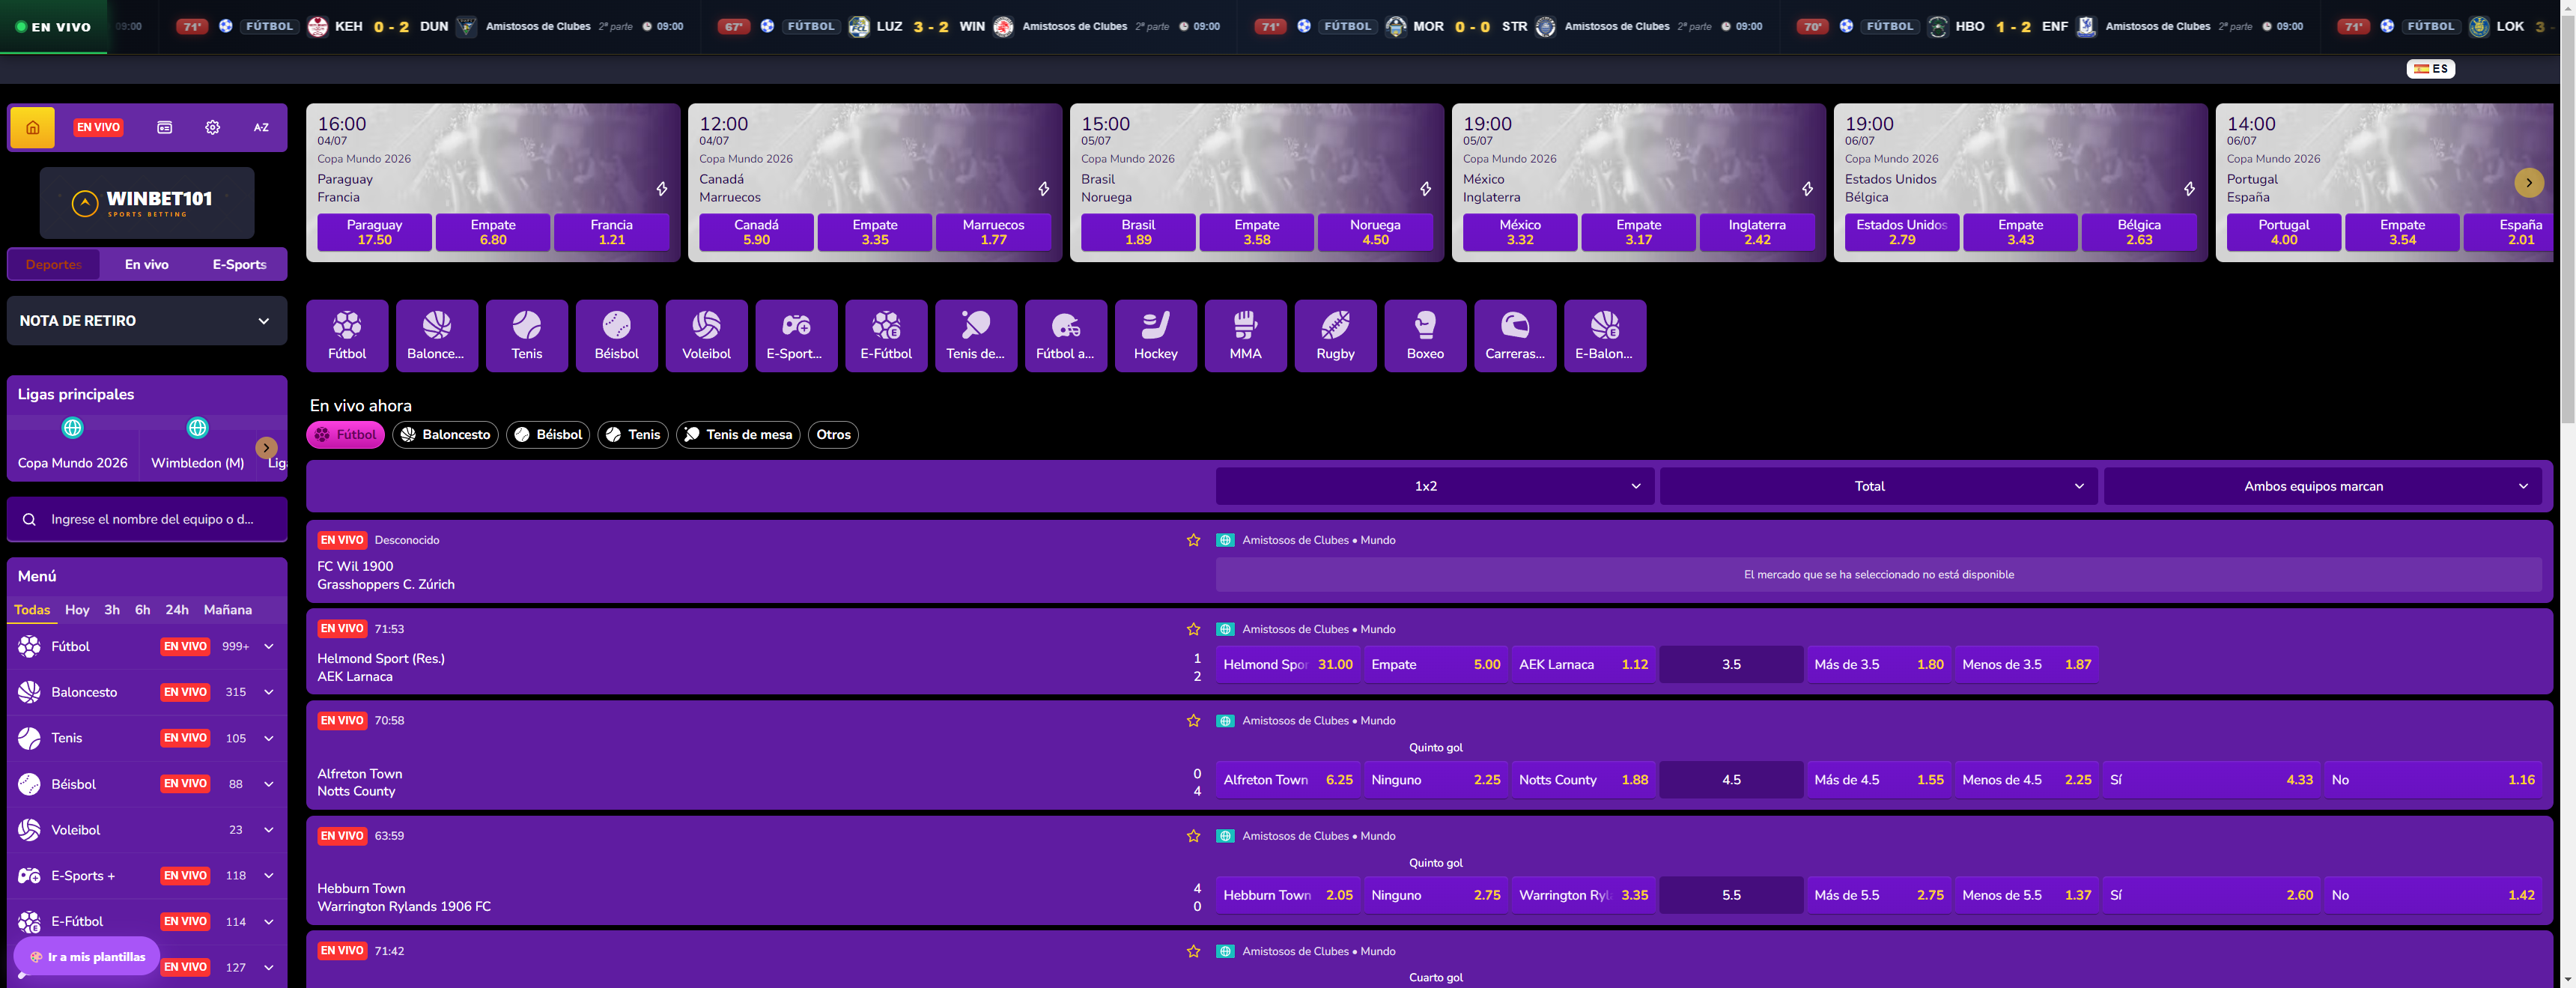Image resolution: width=2576 pixels, height=988 pixels.
Task: Favorite the Helmond Sport match
Action: 1193,629
